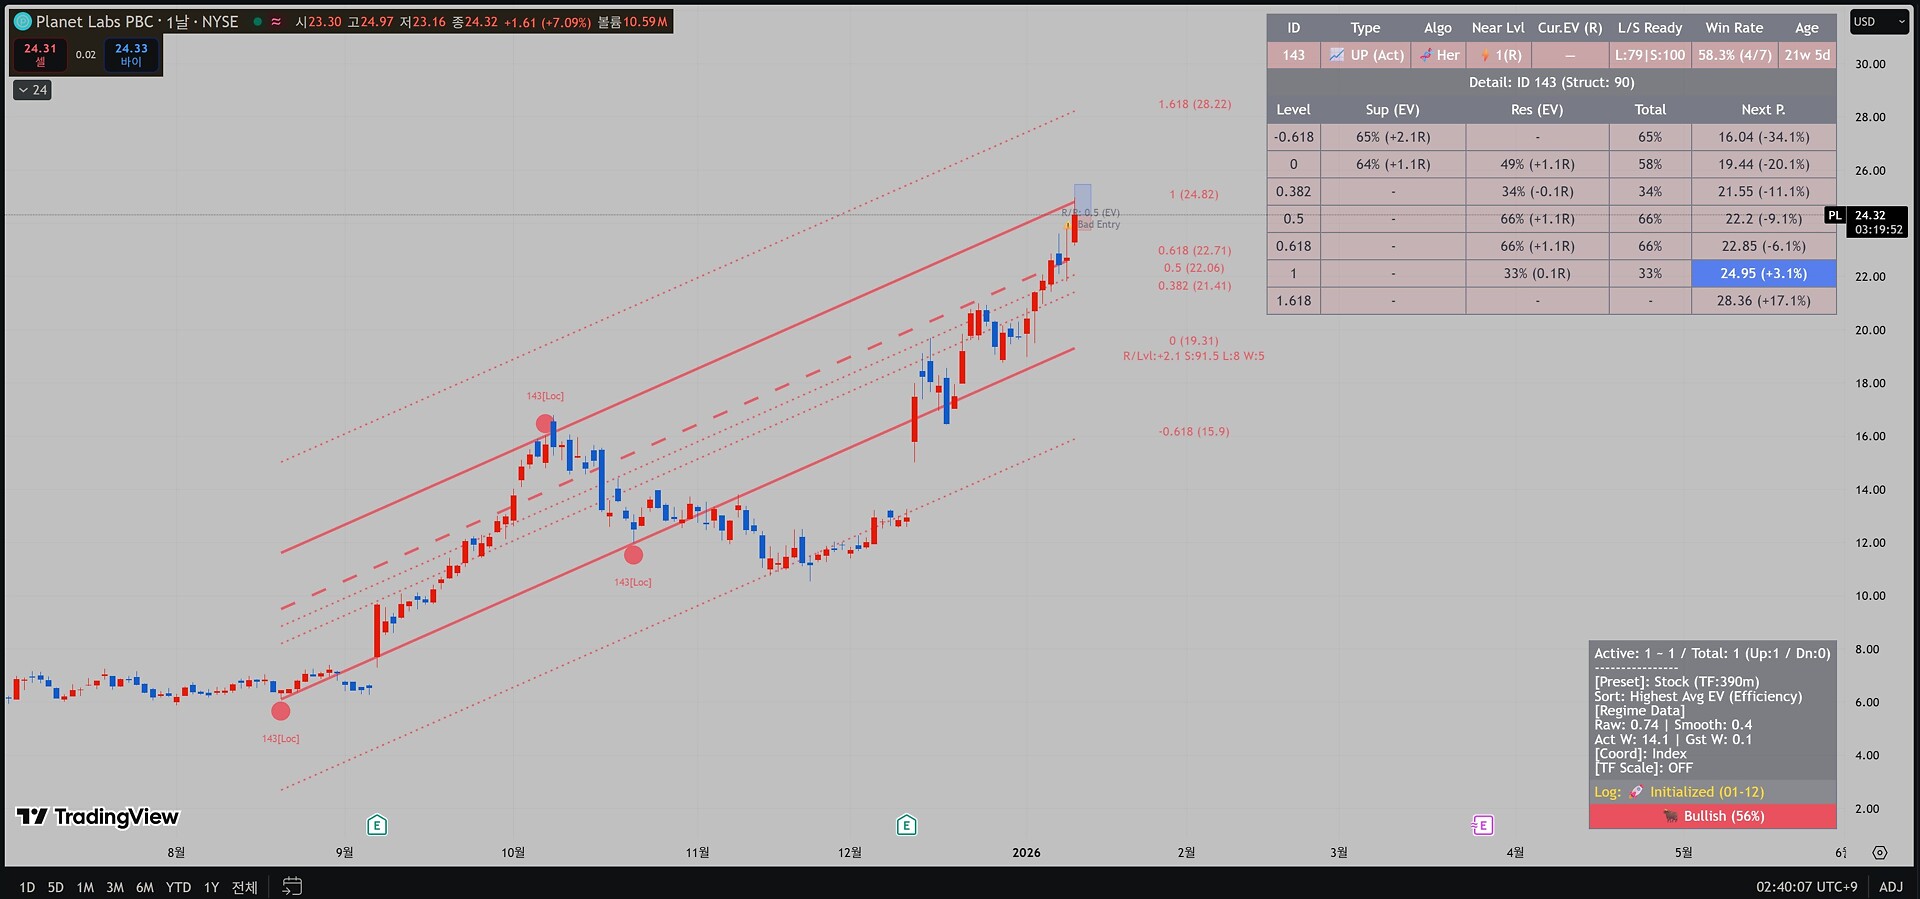
Task: Click the R/Lvl:+2.1 S:91.5 annotation label
Action: pos(1193,356)
